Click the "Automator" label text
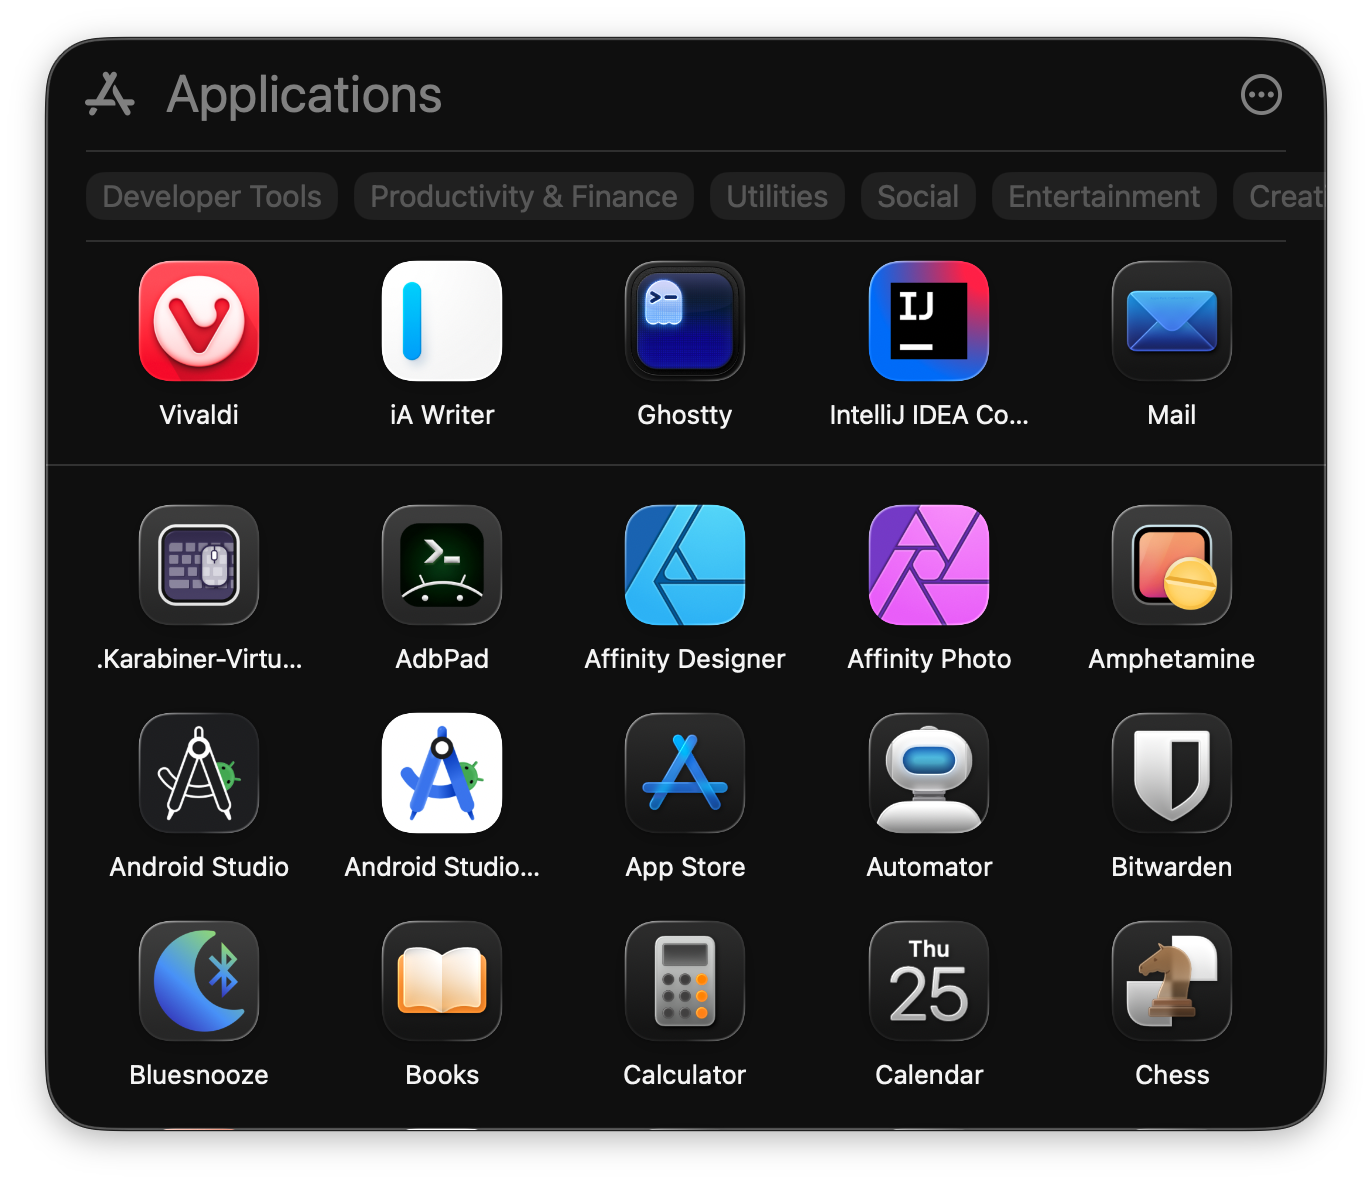Screen dimensions: 1372x1184 [929, 867]
